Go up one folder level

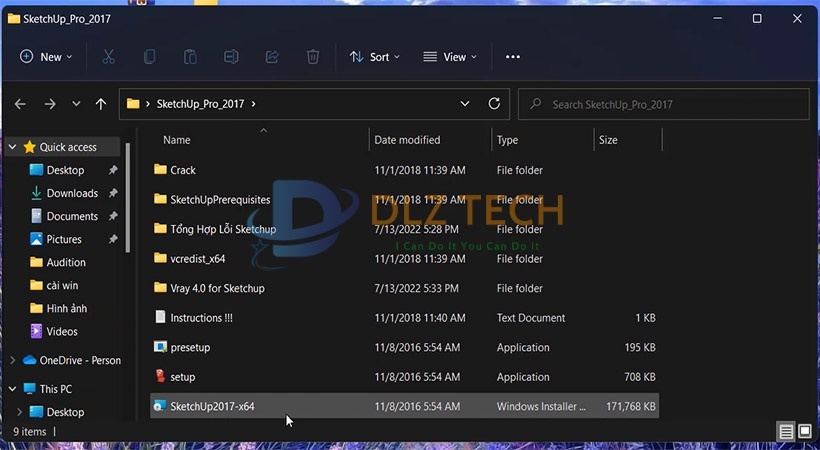[x=100, y=104]
